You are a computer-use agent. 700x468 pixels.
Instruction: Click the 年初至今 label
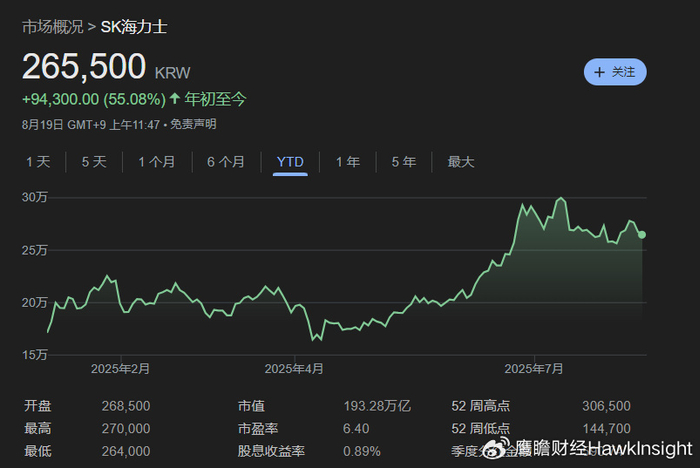[x=216, y=99]
